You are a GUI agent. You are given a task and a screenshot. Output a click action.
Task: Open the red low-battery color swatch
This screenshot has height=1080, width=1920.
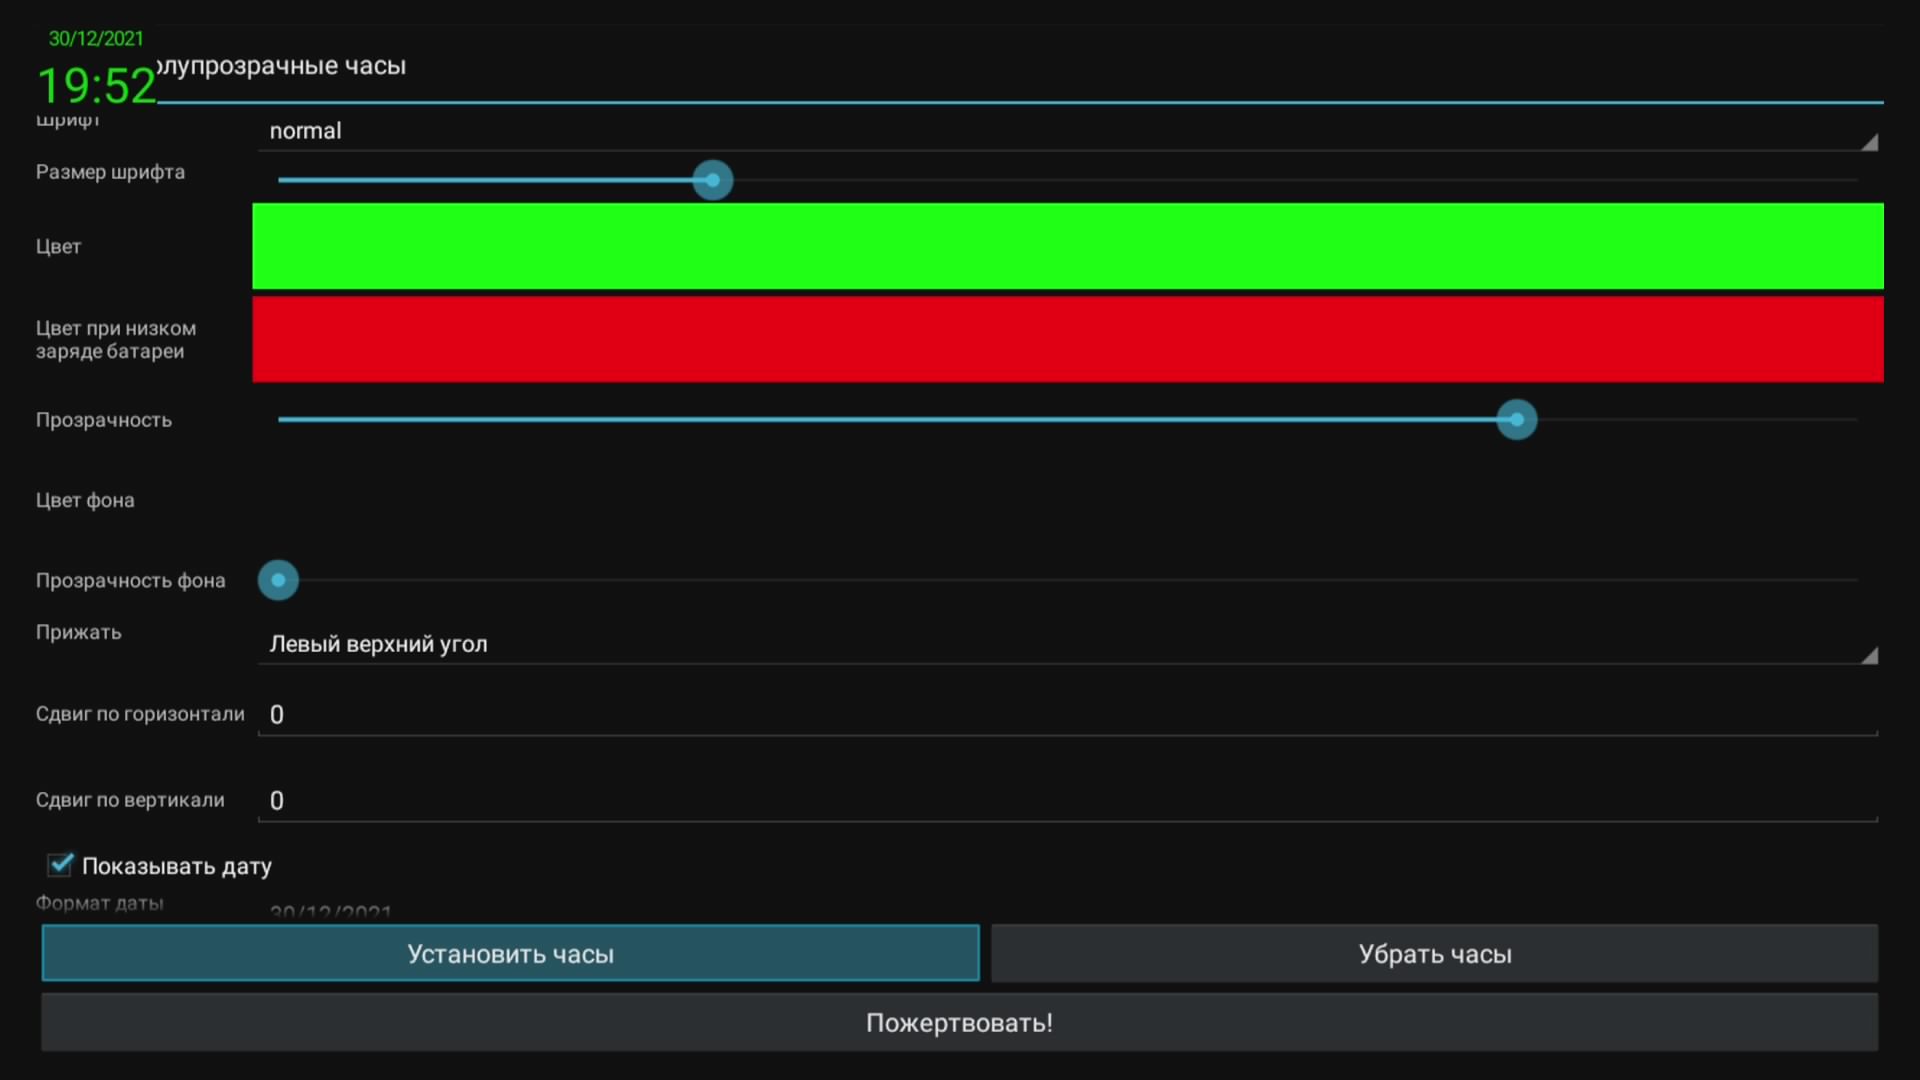point(1068,339)
